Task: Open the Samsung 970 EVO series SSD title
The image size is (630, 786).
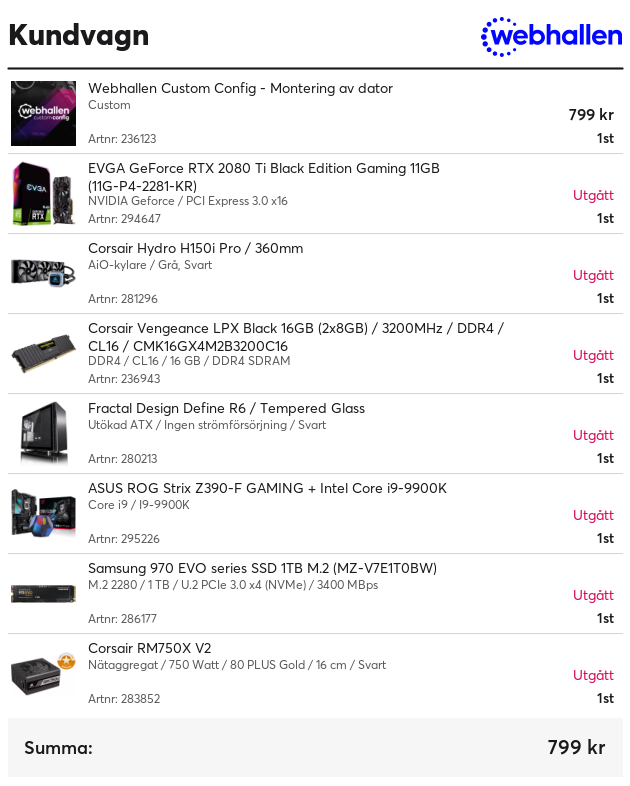Action: [262, 568]
